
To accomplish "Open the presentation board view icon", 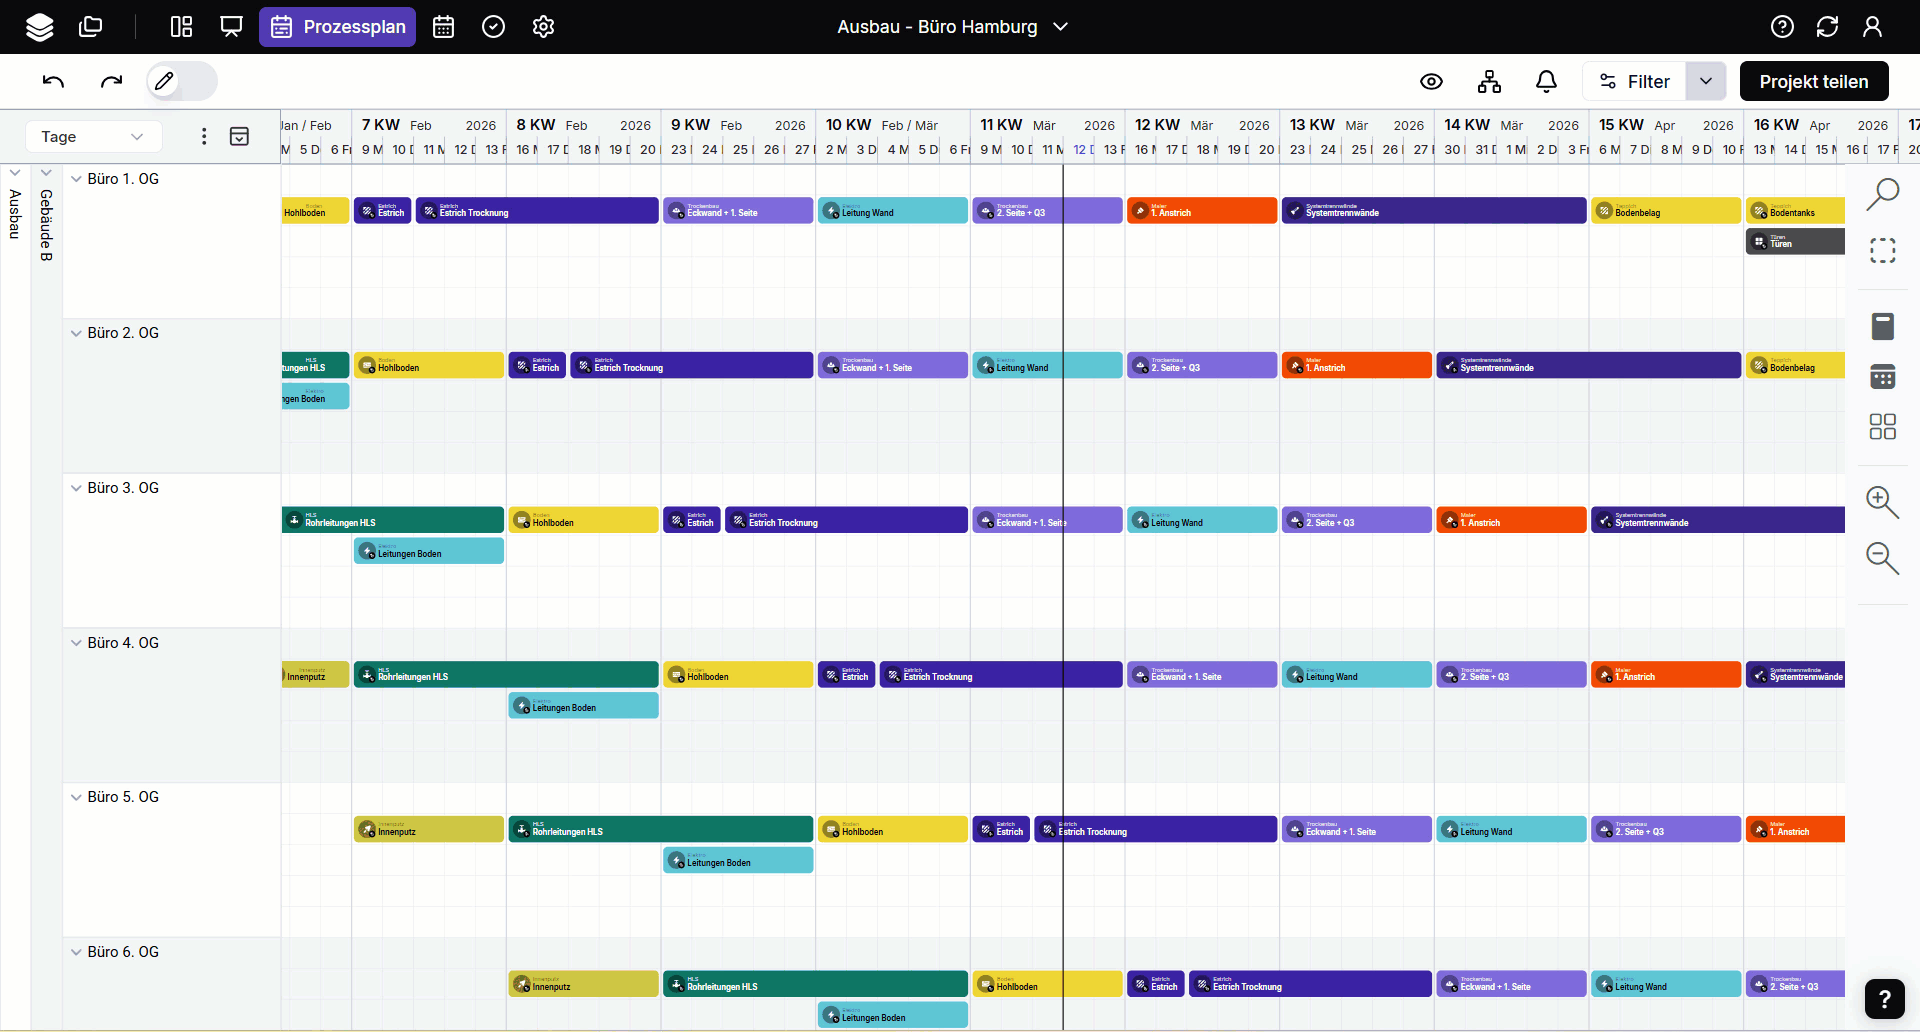I will pos(231,27).
